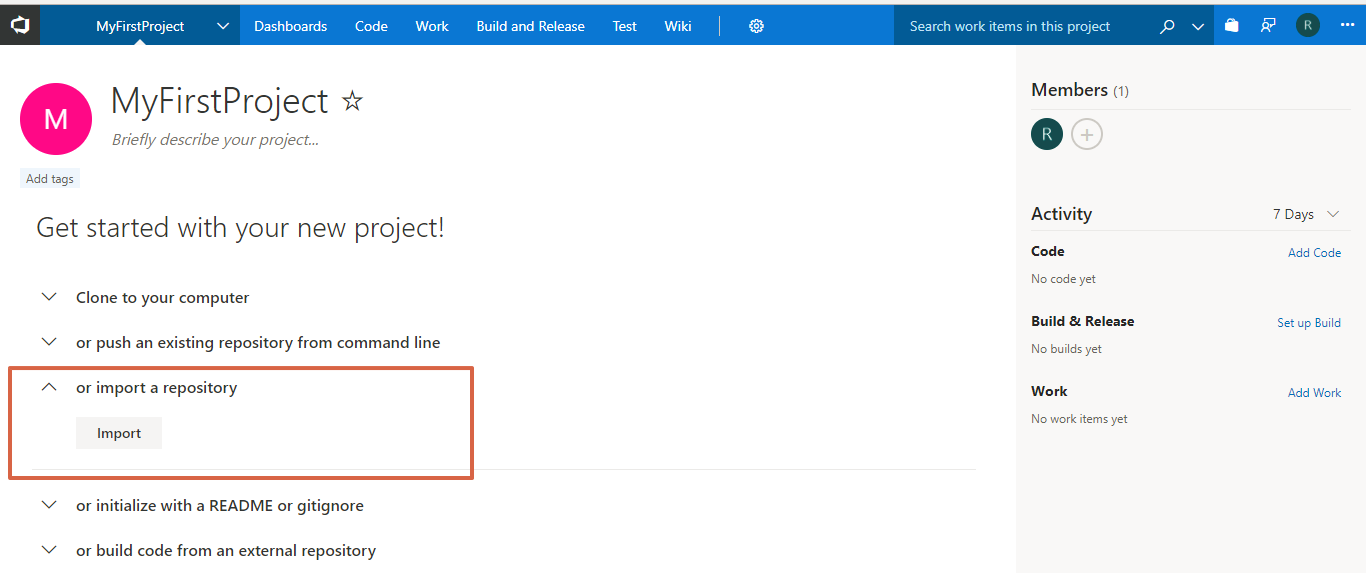1366x573 pixels.
Task: Click the search magnifier icon
Action: coord(1167,27)
